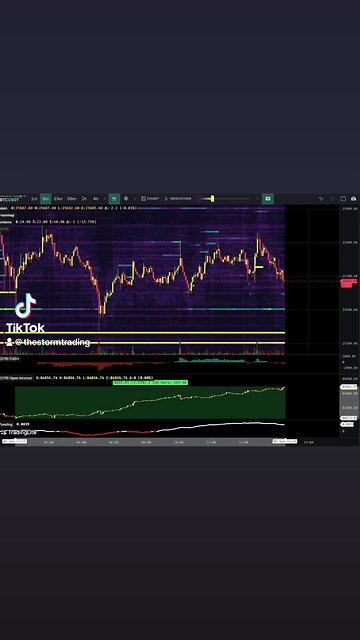The height and width of the screenshot is (640, 360).
Task: Click the current date marker on time axis
Action: pyautogui.click(x=285, y=442)
